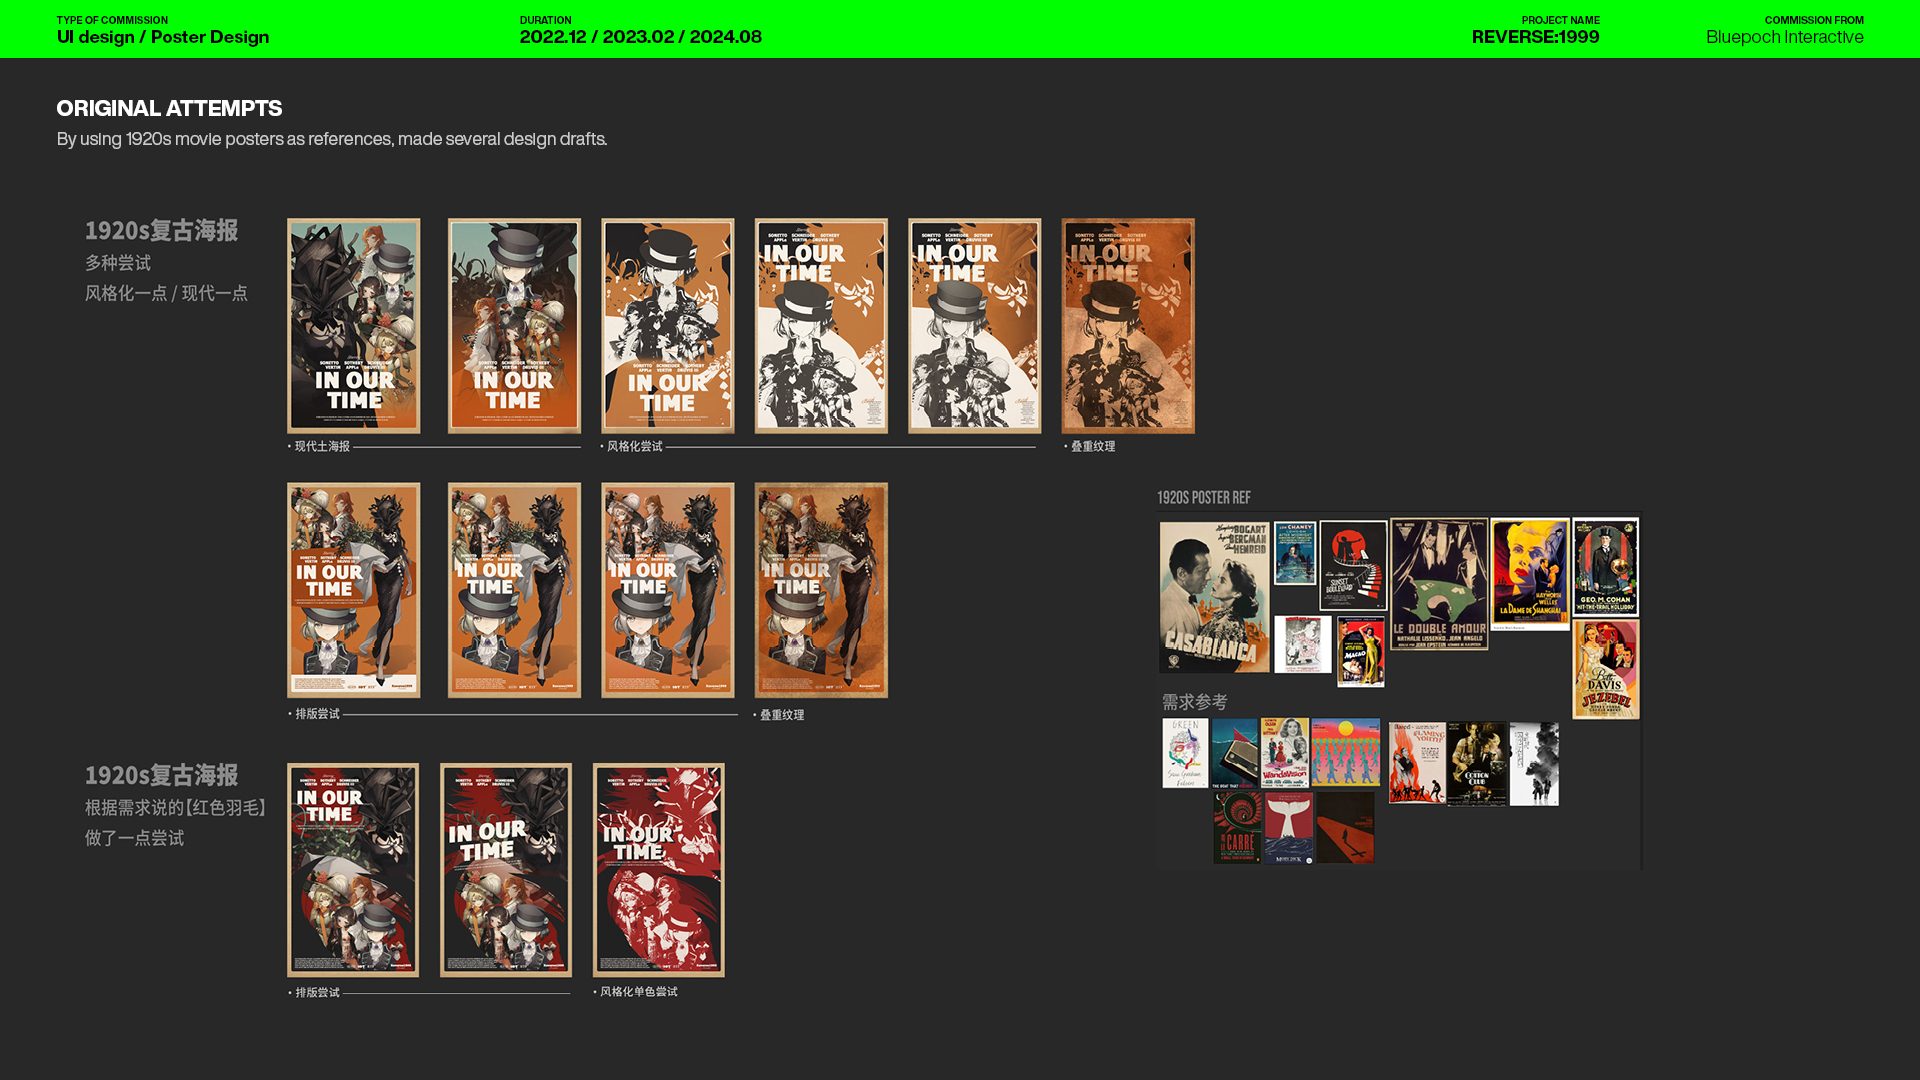Select the small white-and-pink sketch poster beside Macao
The height and width of the screenshot is (1080, 1920).
tap(1303, 645)
